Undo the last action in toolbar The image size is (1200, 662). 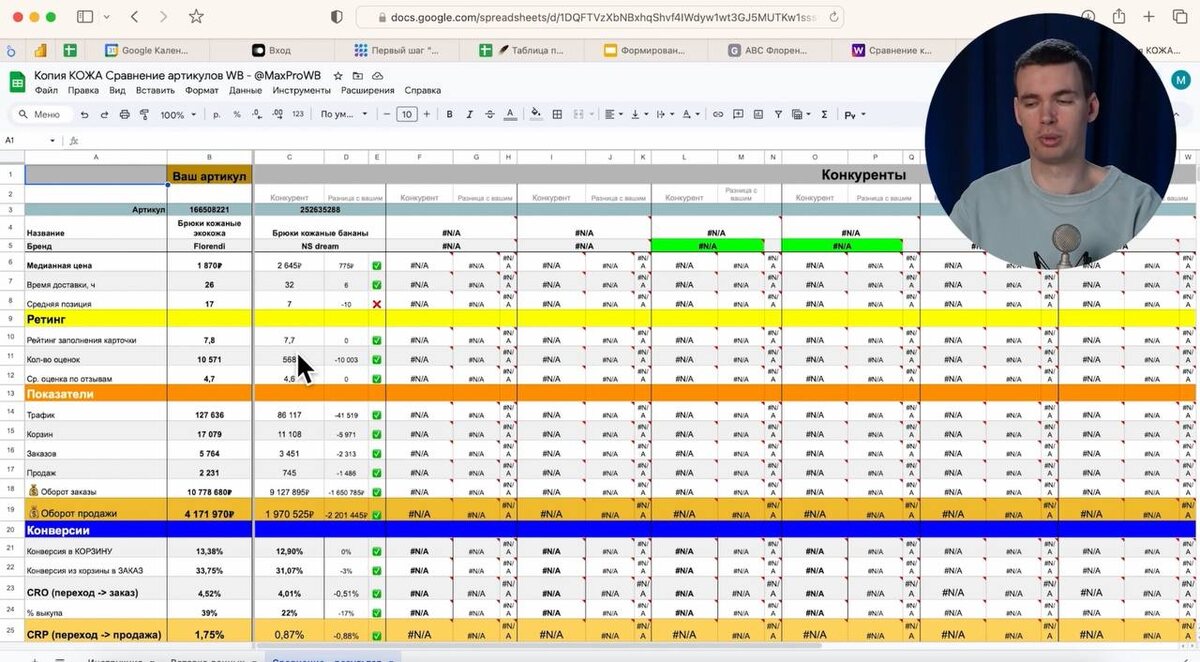coord(85,115)
